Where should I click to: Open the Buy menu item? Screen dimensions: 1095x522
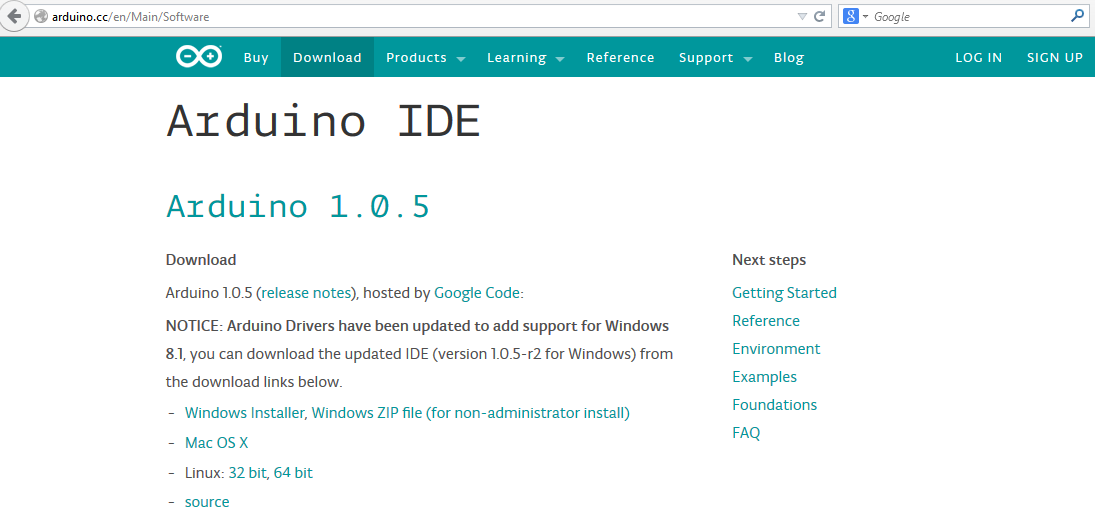[256, 58]
